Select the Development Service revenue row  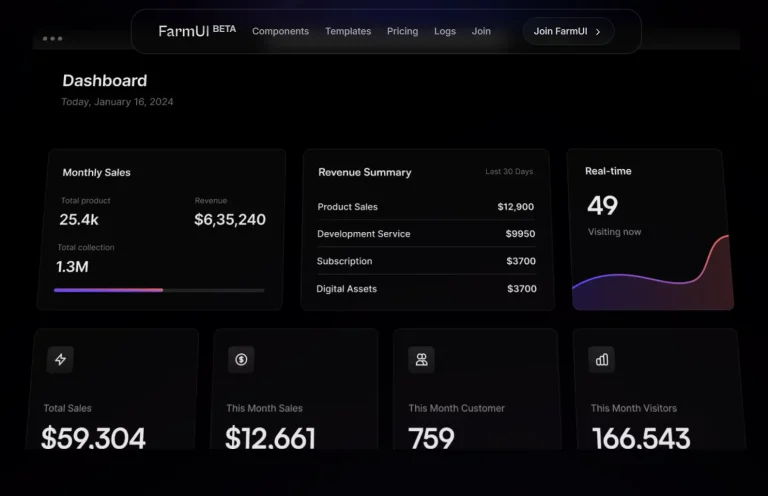[x=426, y=234]
